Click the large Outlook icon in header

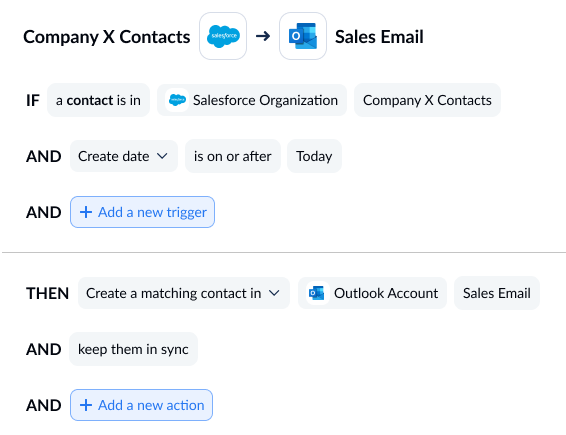(303, 36)
